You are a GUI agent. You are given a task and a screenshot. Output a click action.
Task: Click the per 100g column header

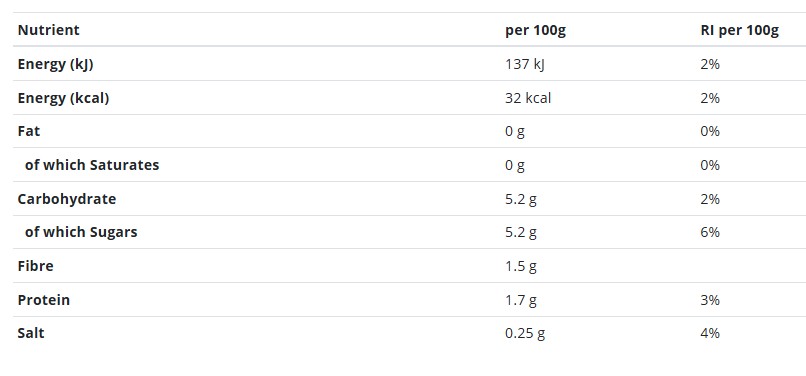[x=535, y=30]
